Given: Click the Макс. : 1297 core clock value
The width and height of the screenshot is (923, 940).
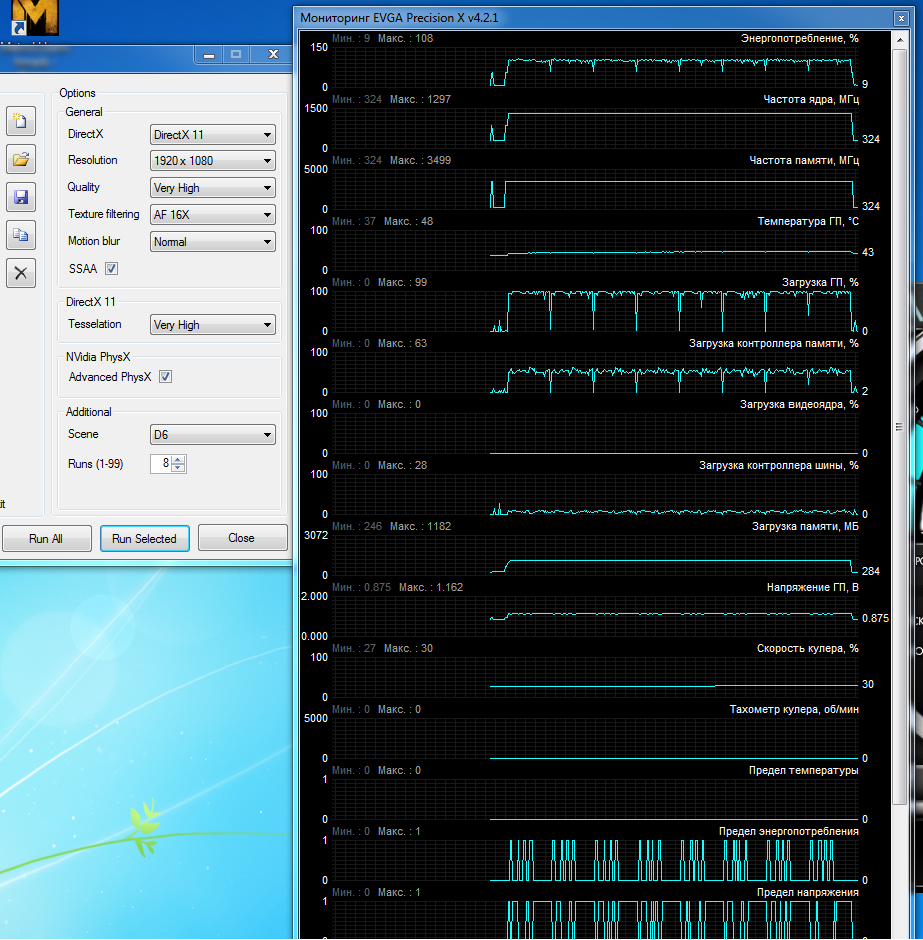Looking at the screenshot, I should click(x=420, y=100).
